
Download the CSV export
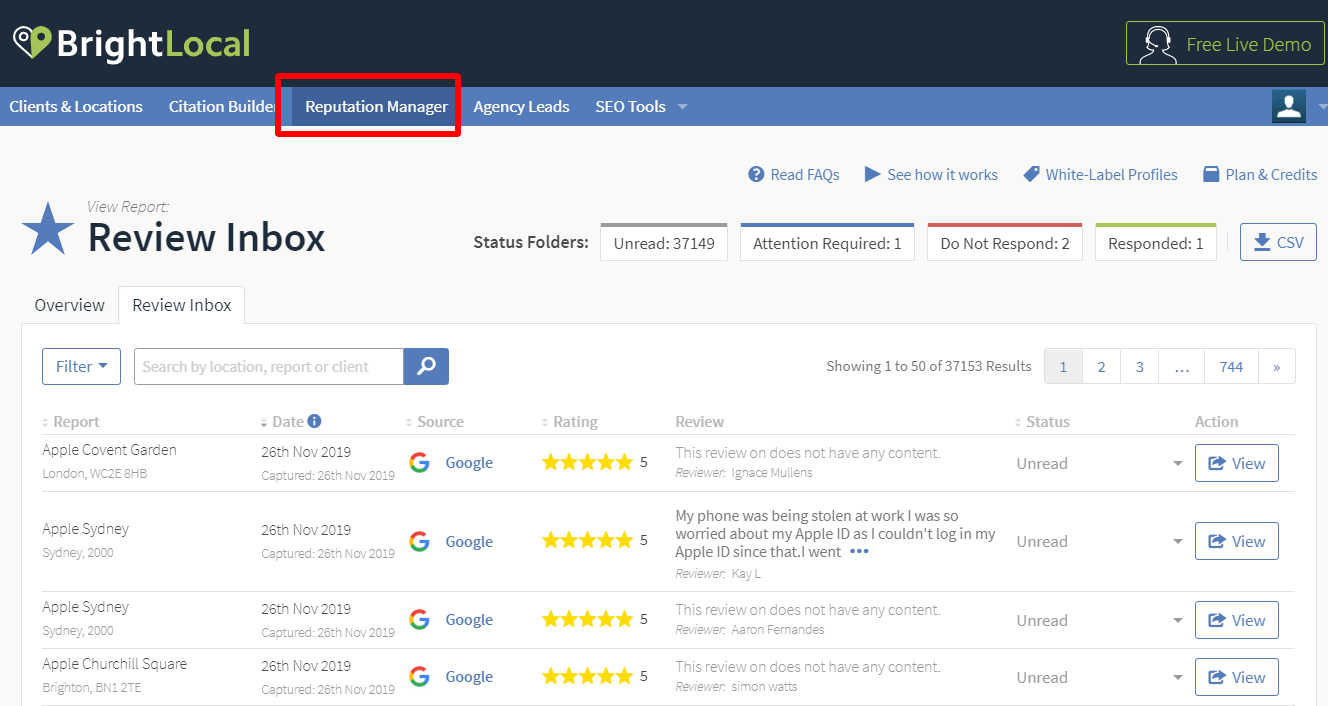click(1278, 242)
